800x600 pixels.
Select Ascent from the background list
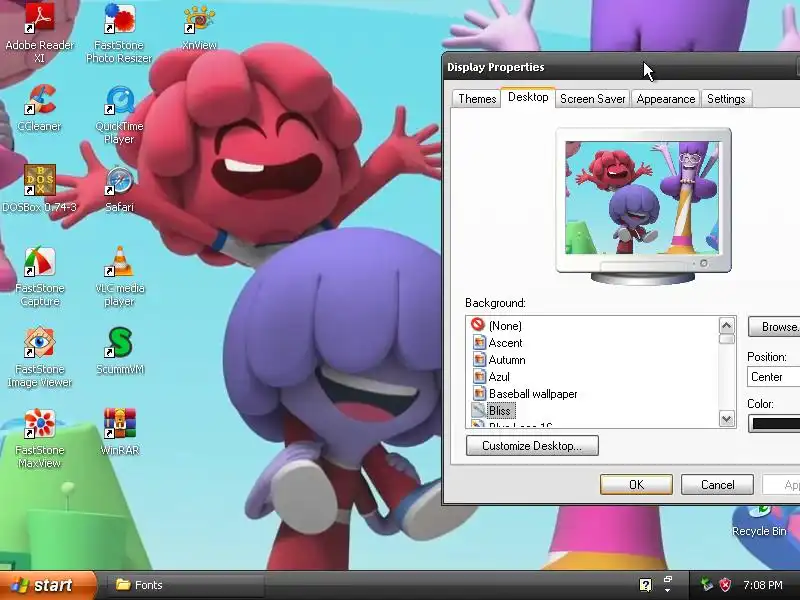tap(505, 343)
